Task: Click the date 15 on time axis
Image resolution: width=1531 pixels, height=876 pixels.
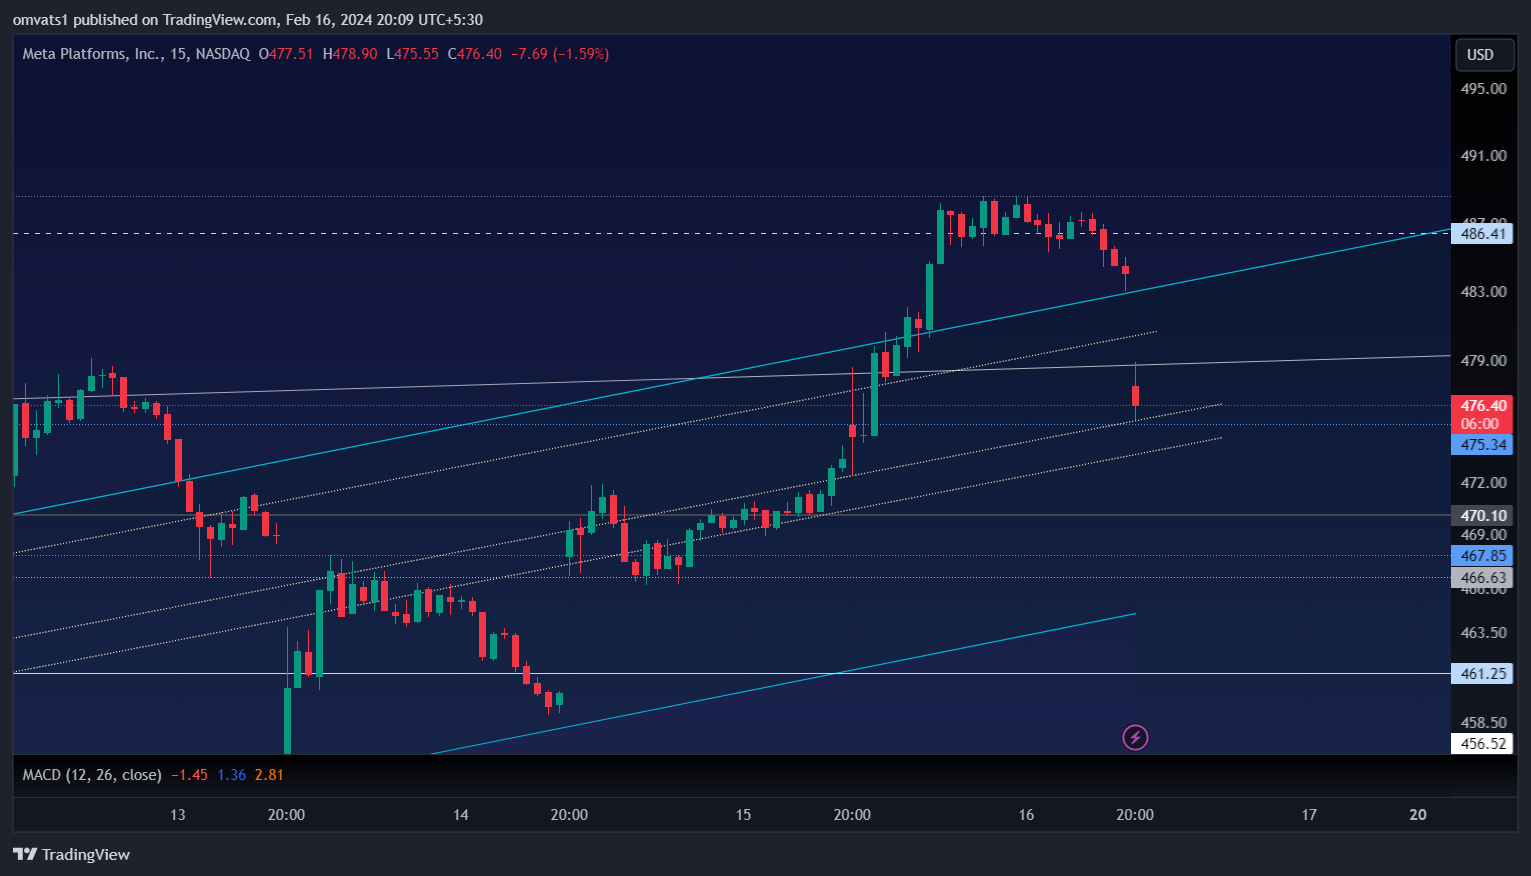Action: coord(743,815)
